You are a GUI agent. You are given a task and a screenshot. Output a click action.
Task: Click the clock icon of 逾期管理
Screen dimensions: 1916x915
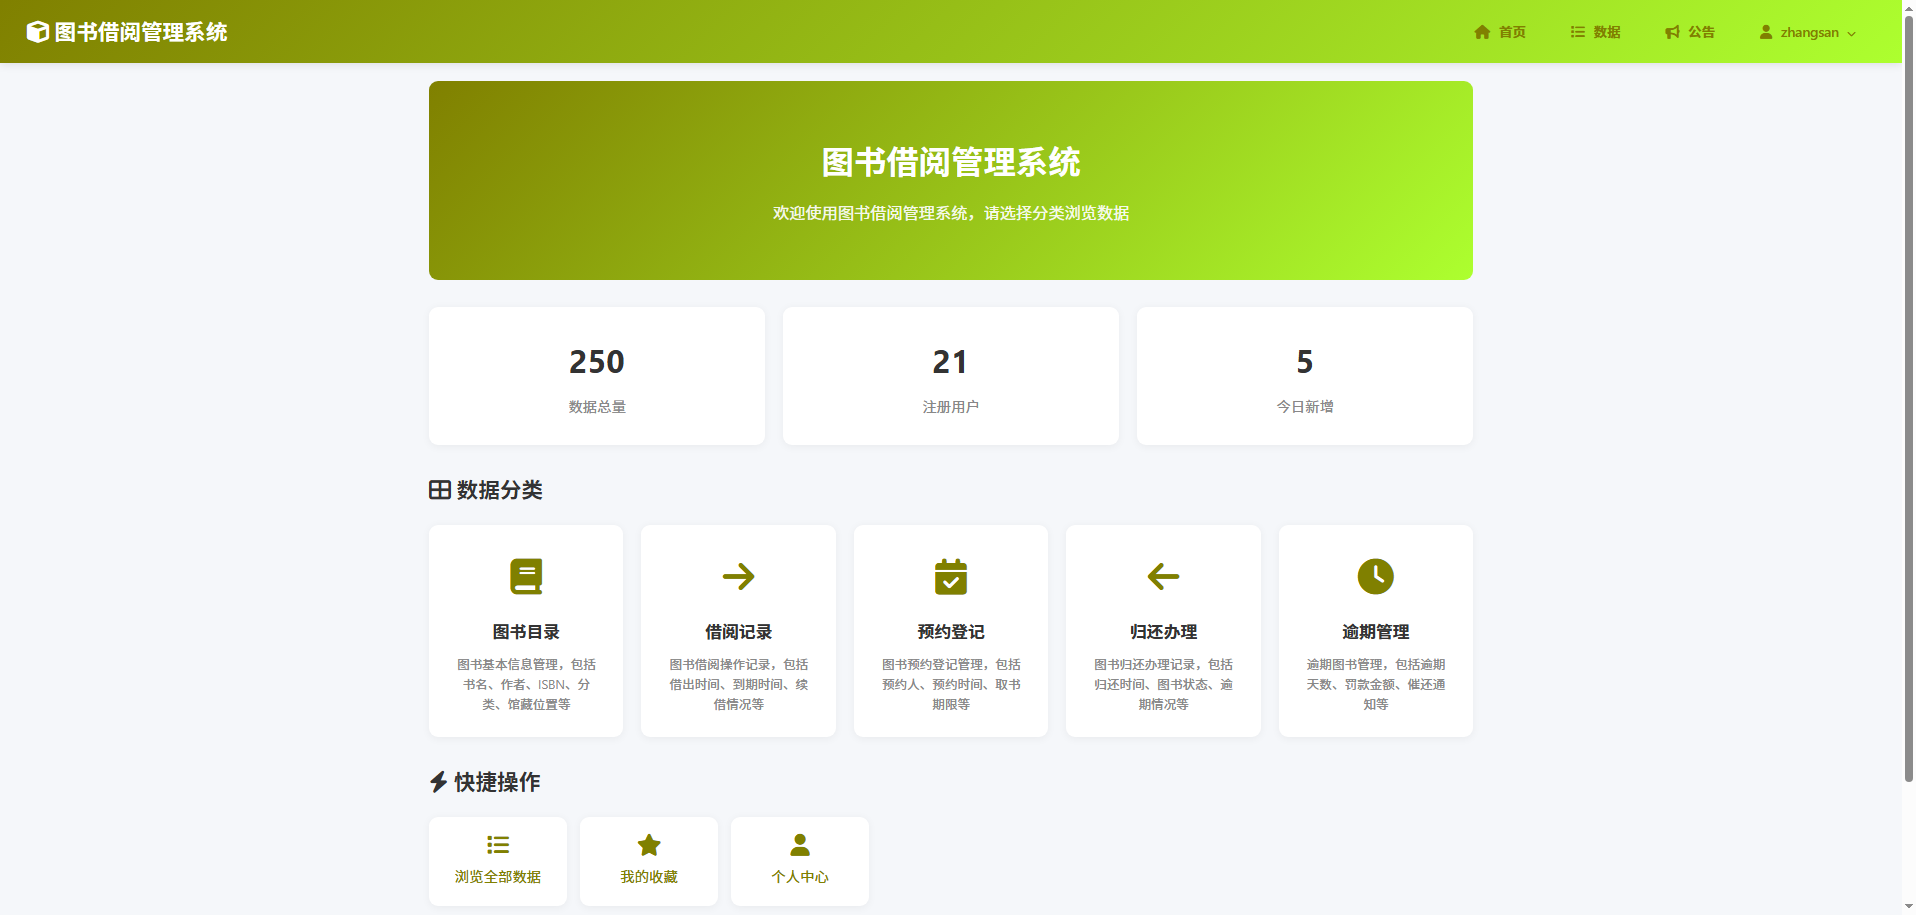1376,576
